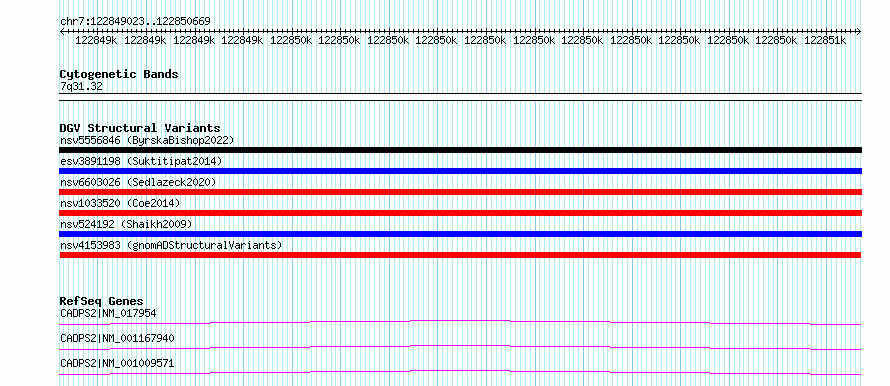890x386 pixels.
Task: Click variant label esv3891198 (Suktitipat2014)
Action: (141, 161)
